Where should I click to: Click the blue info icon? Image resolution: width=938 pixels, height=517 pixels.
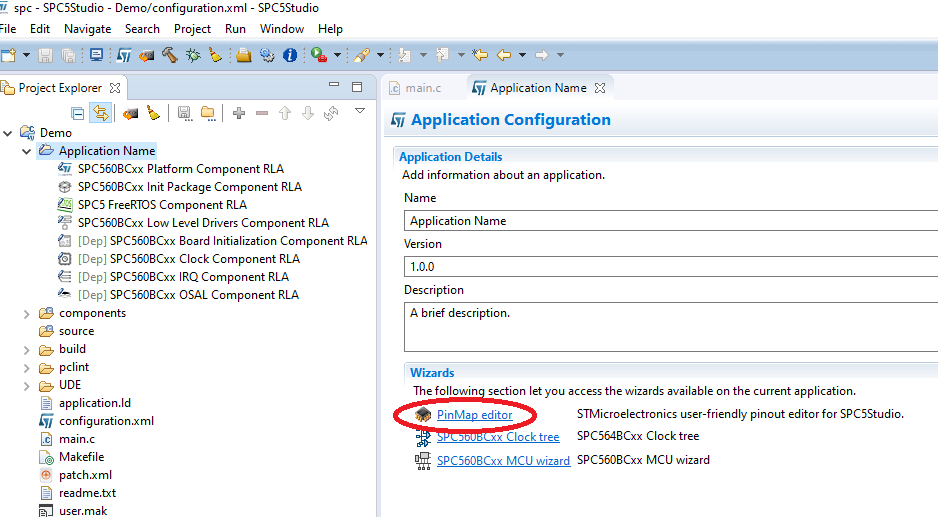(x=290, y=55)
